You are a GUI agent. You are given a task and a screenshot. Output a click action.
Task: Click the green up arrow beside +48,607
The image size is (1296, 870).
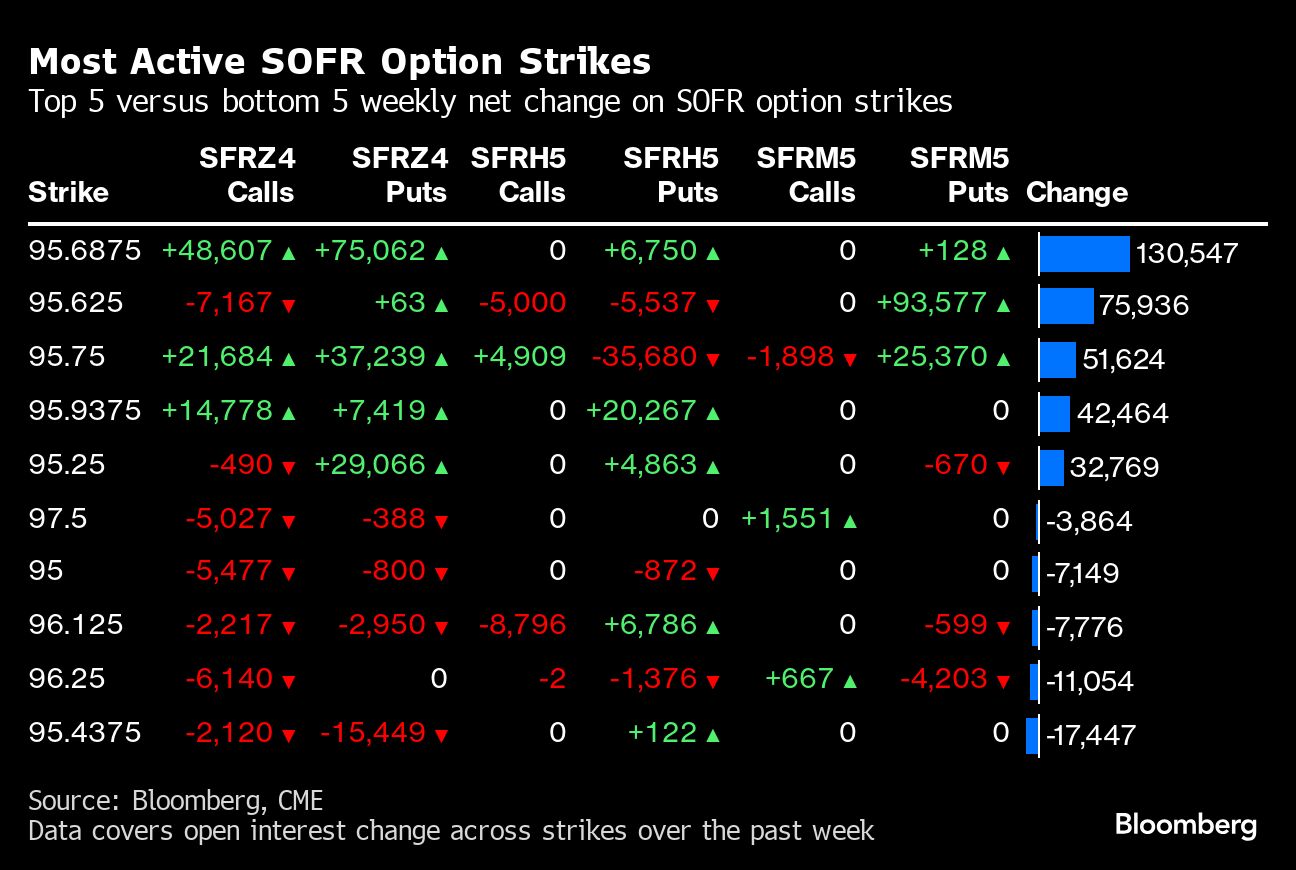pos(288,254)
